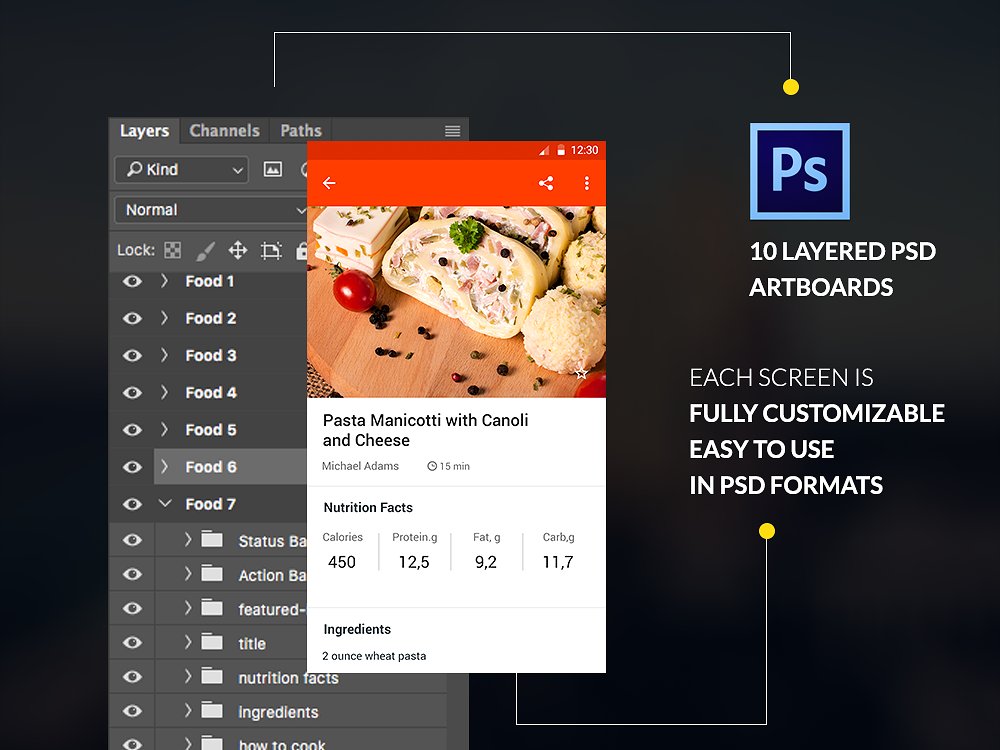Click the Photoshop Ps logo
The image size is (1000, 750).
pos(800,171)
